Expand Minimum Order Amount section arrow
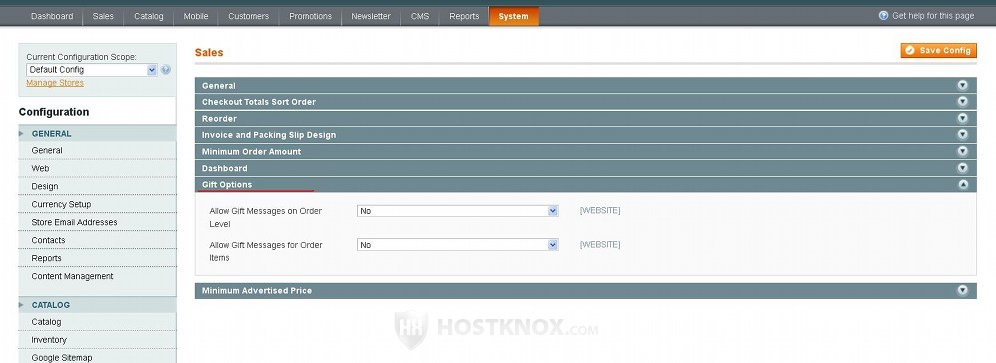Viewport: 996px width, 363px height. (x=962, y=151)
